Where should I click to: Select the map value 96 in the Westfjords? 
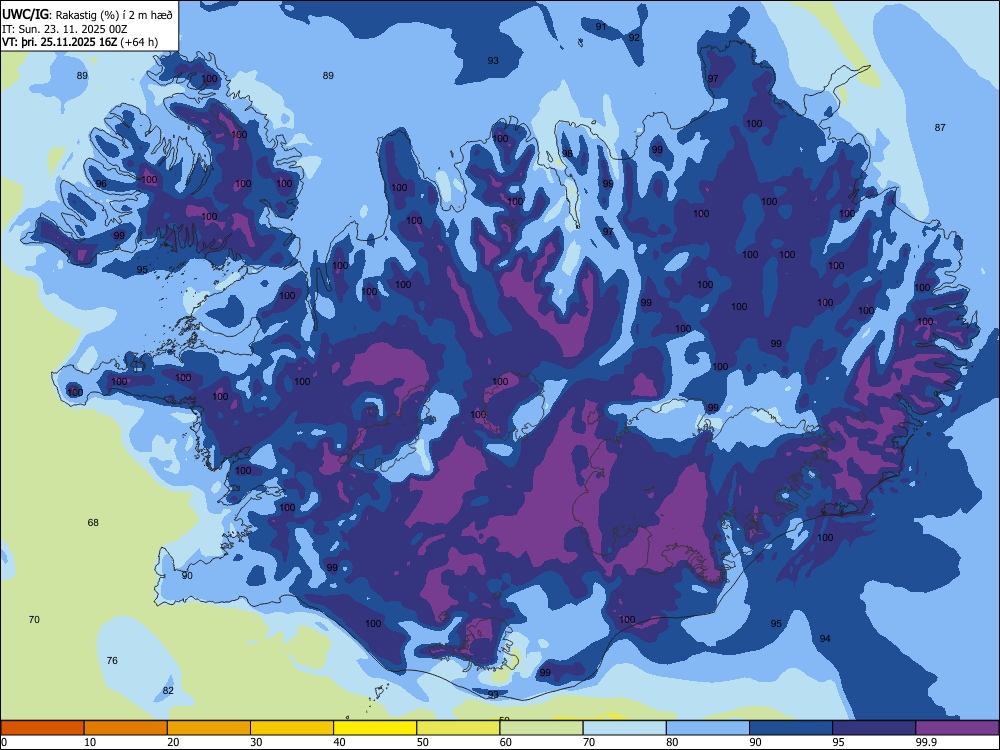point(101,184)
